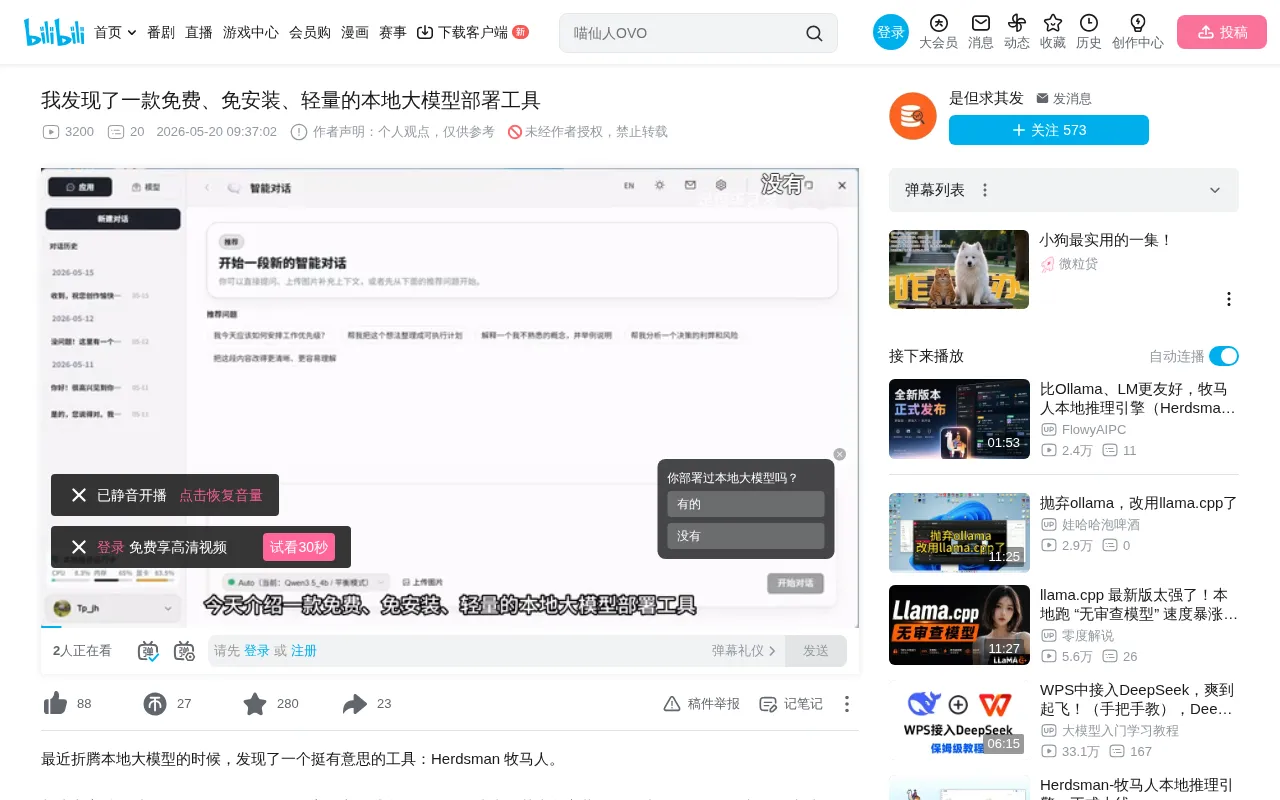Click the pink 投稿 upload button
The width and height of the screenshot is (1280, 800).
click(x=1222, y=32)
